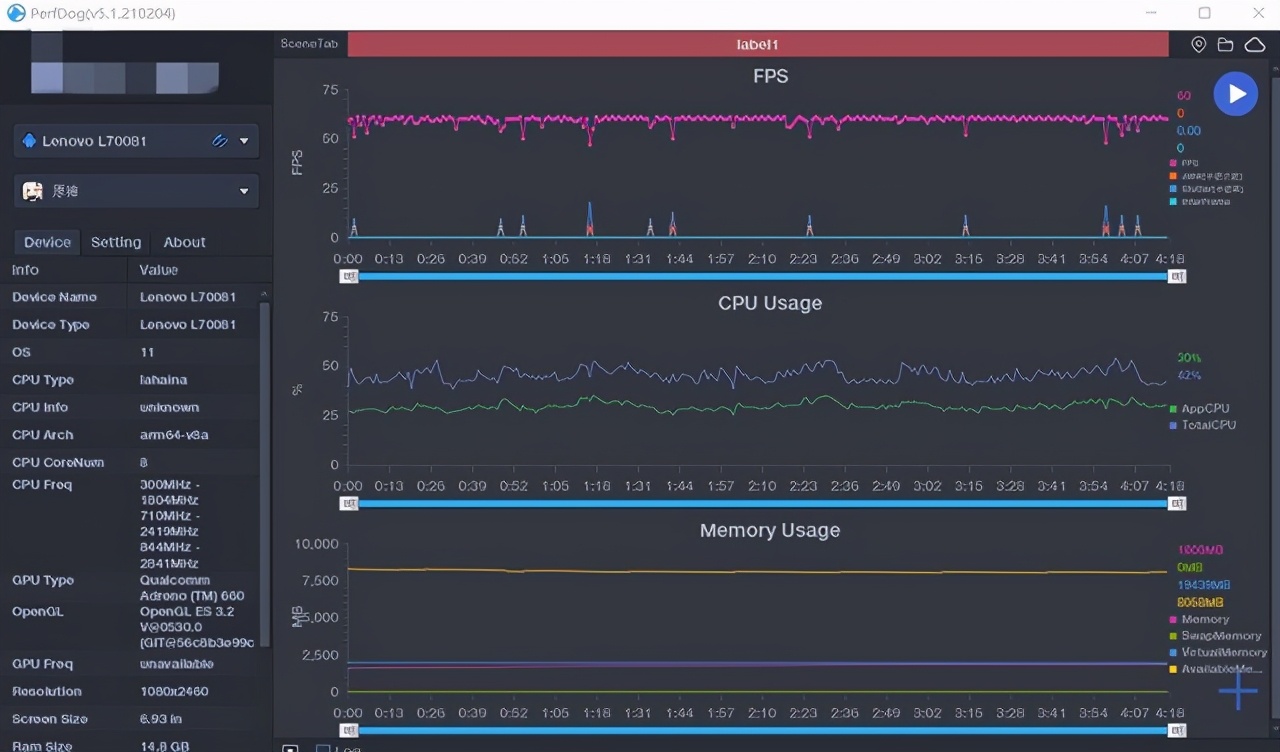Select the GPU Type row label
Screen dimensions: 1280x752
pyautogui.click(x=43, y=581)
